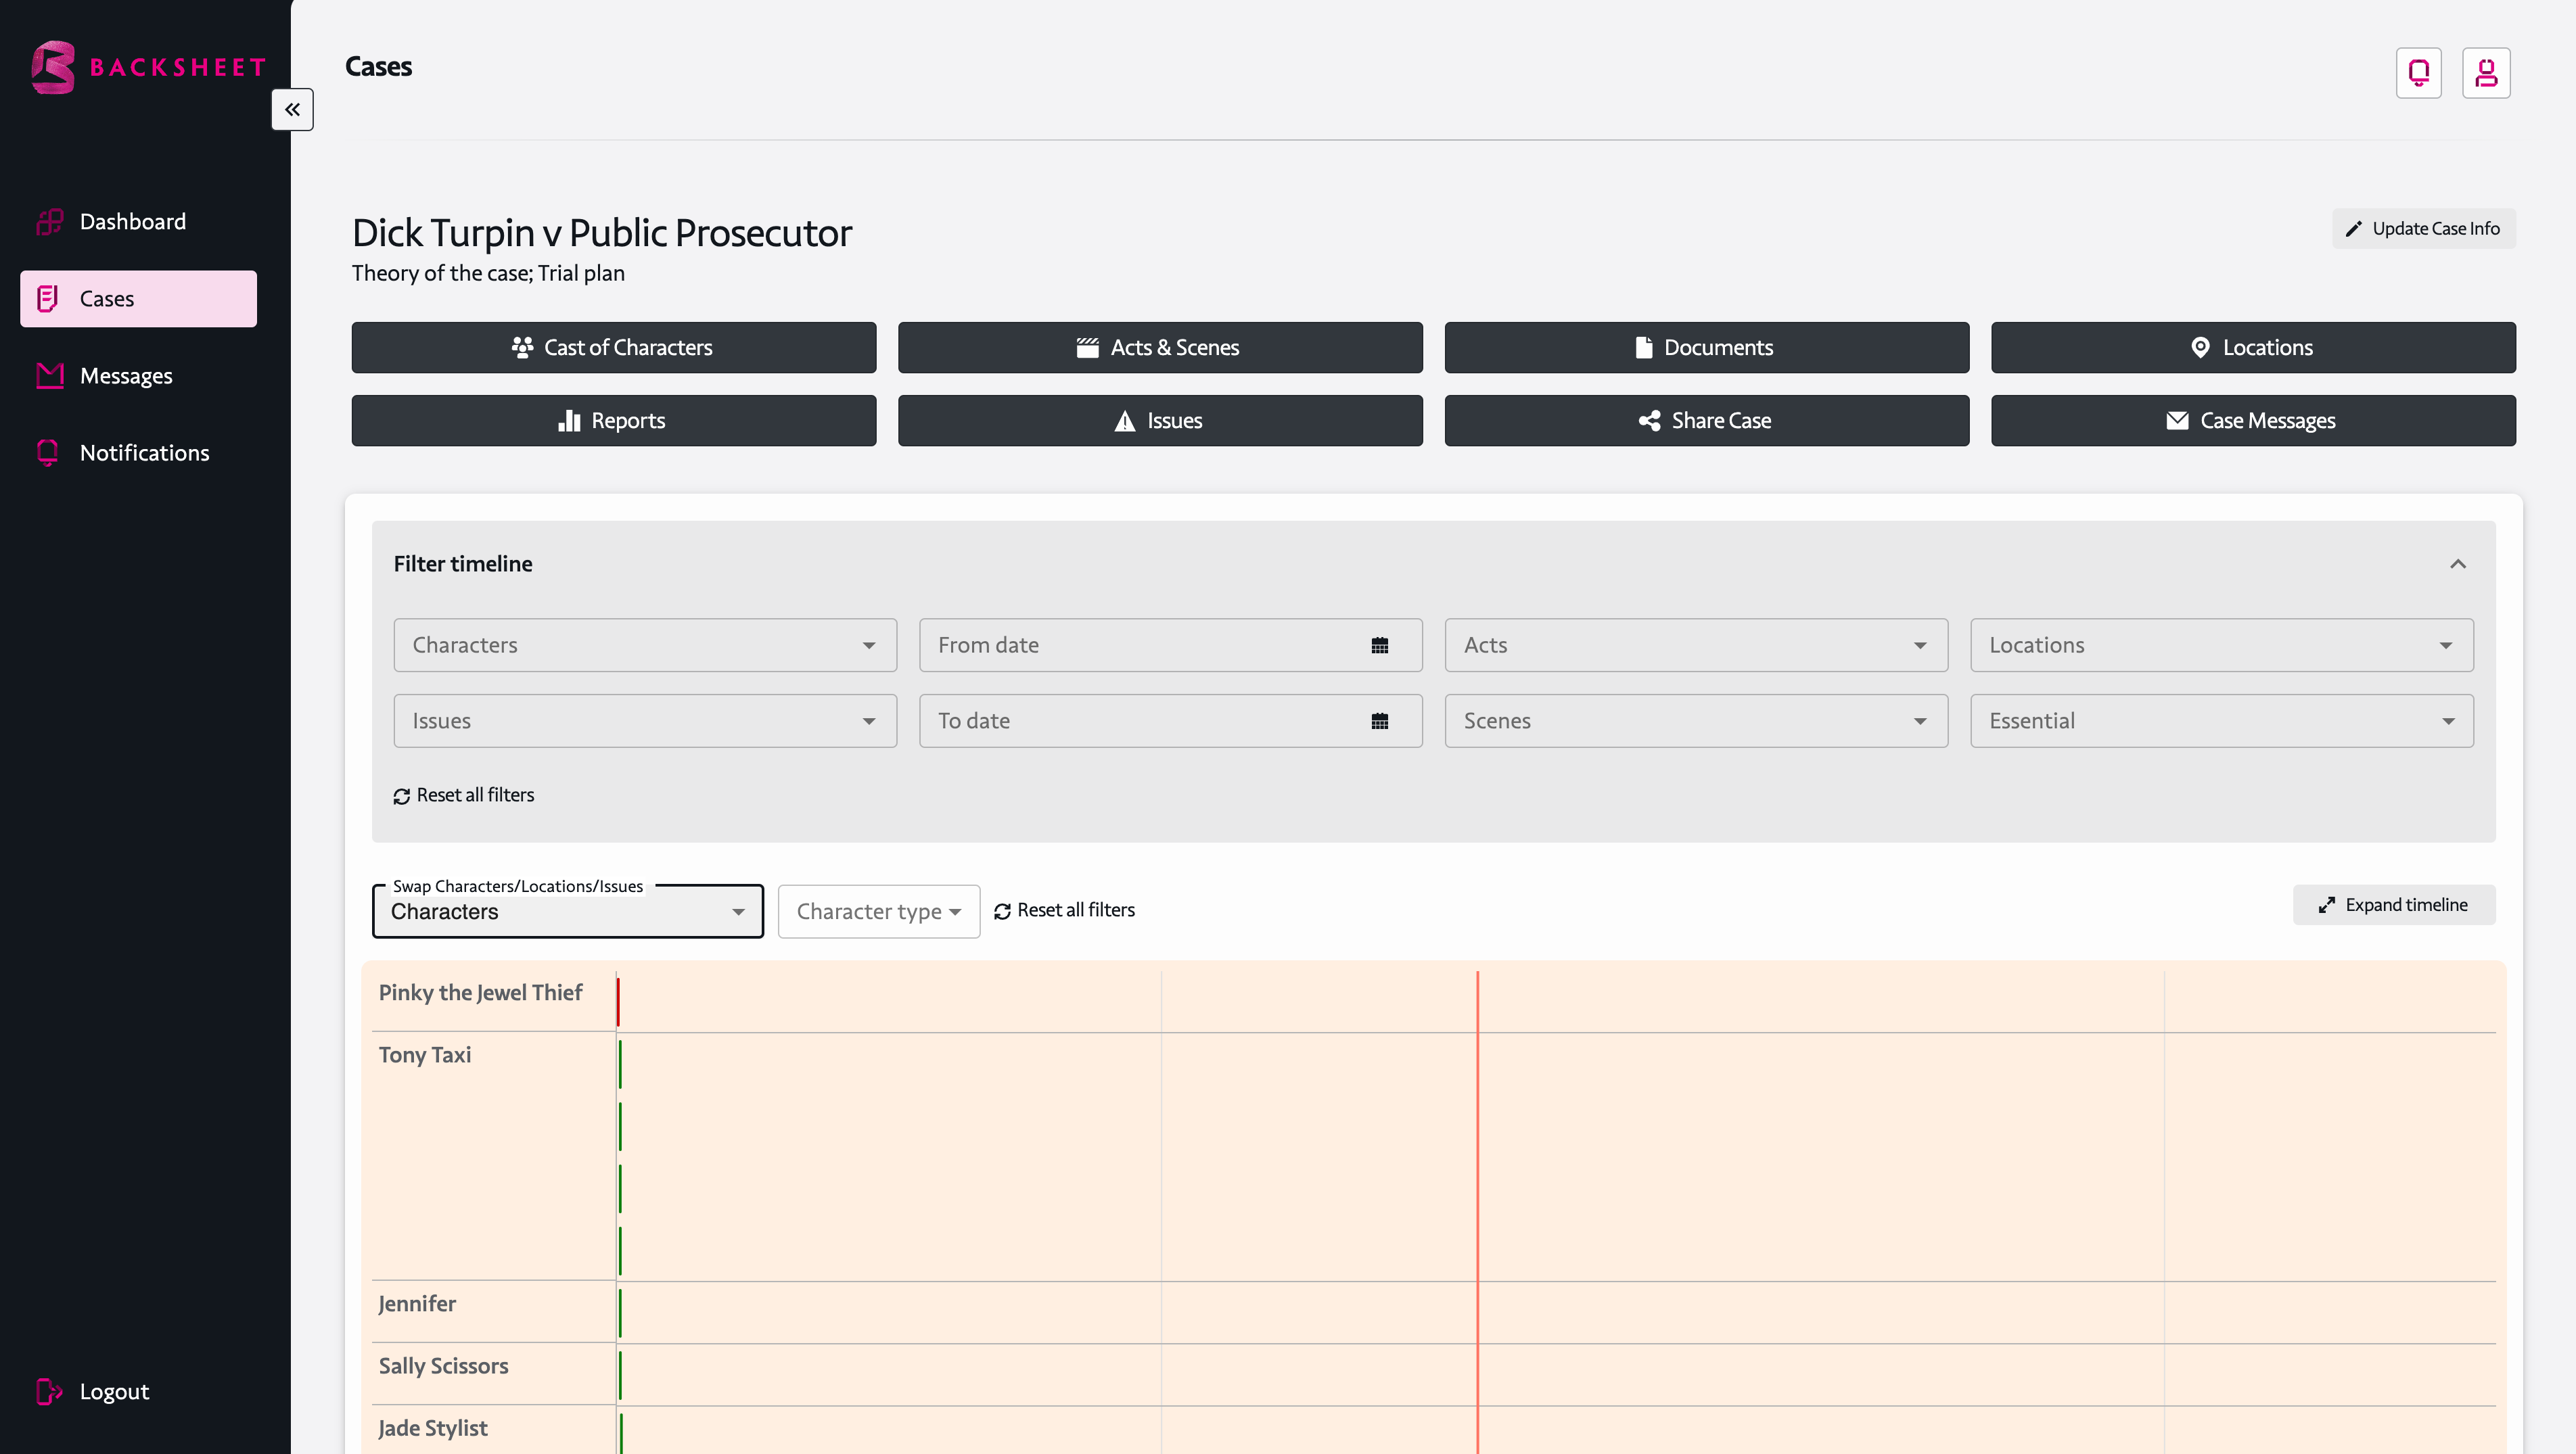Open Cast of Characters section
The image size is (2576, 1454).
pyautogui.click(x=613, y=348)
